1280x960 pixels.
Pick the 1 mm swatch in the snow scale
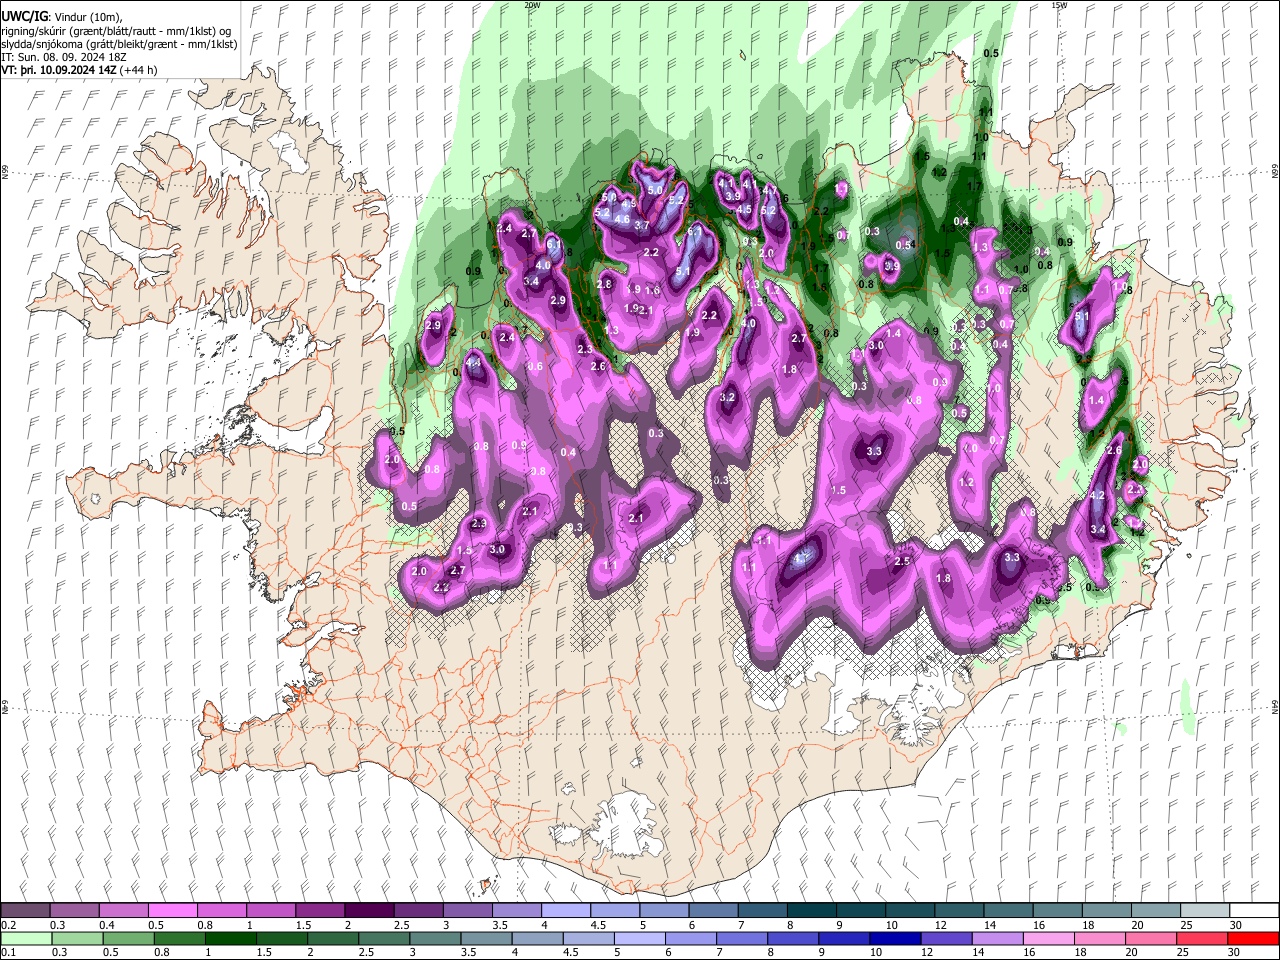271,911
